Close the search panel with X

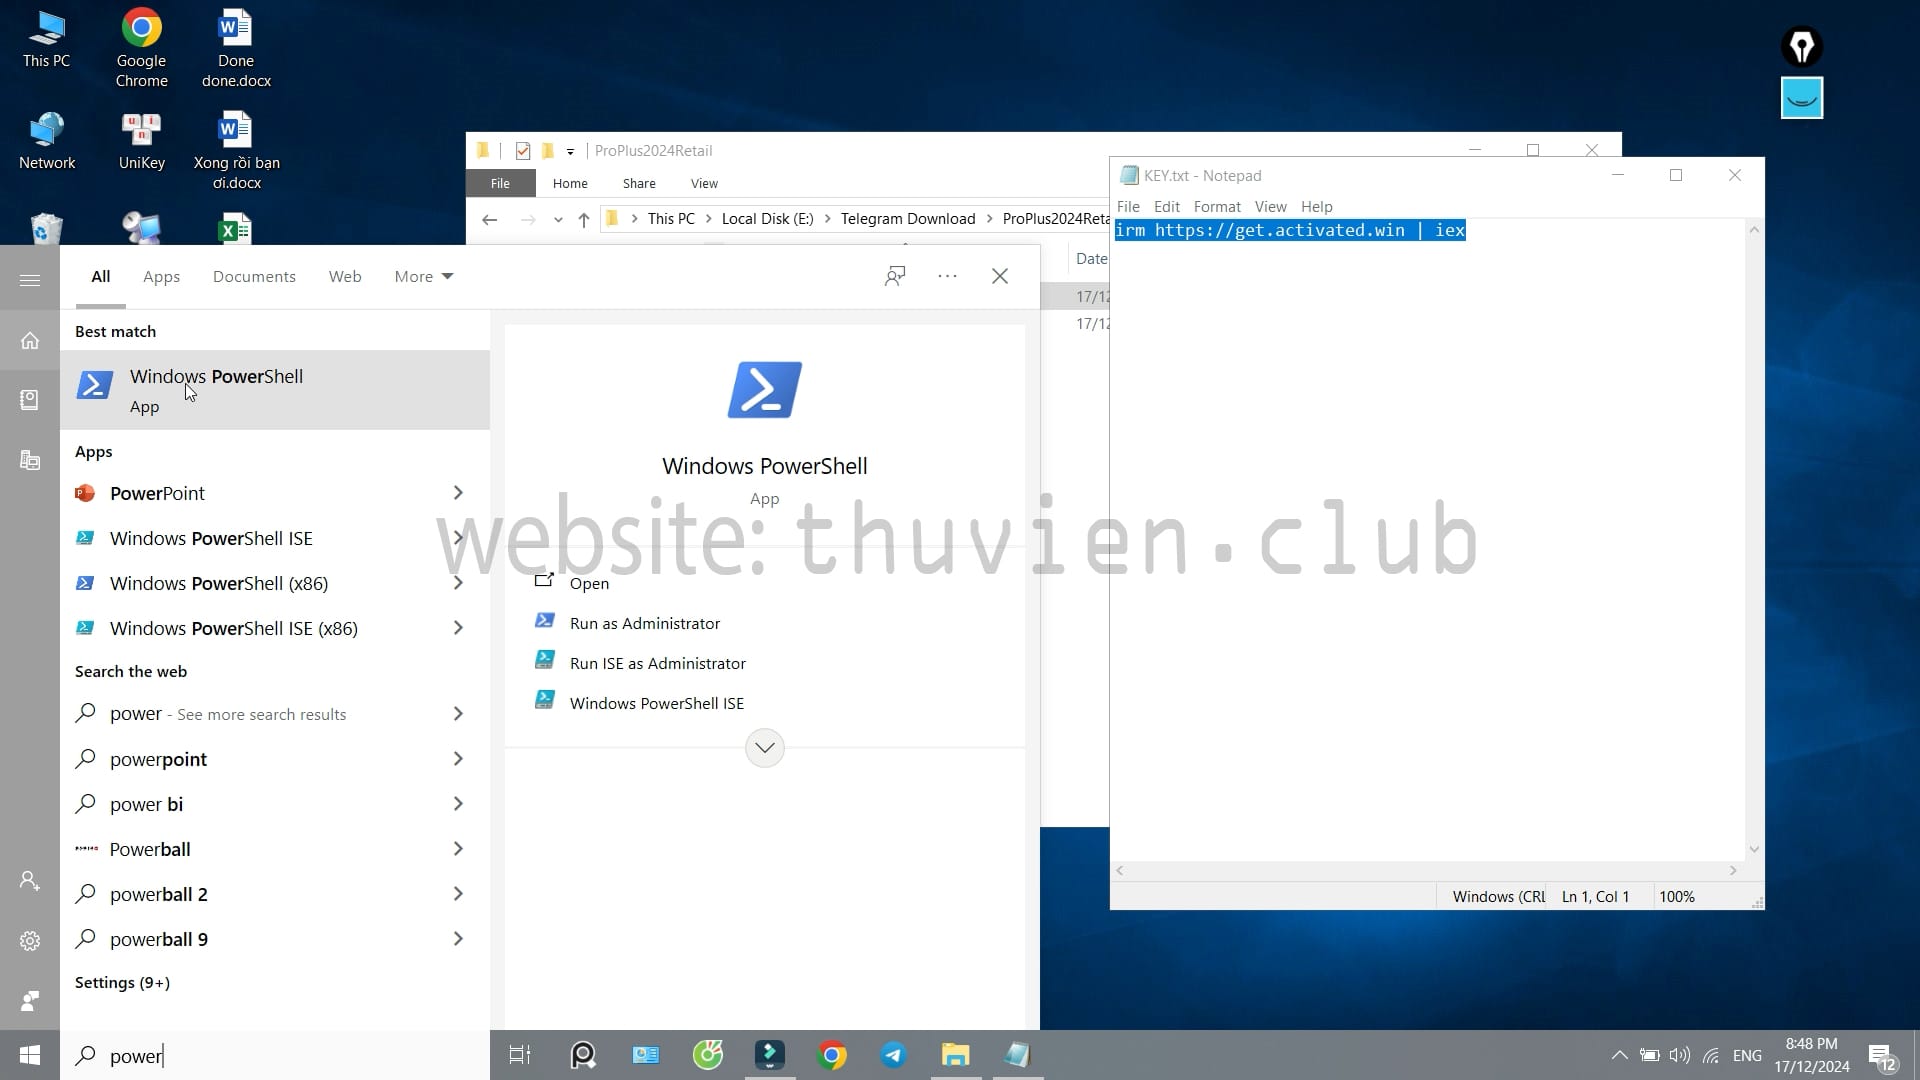point(1000,276)
